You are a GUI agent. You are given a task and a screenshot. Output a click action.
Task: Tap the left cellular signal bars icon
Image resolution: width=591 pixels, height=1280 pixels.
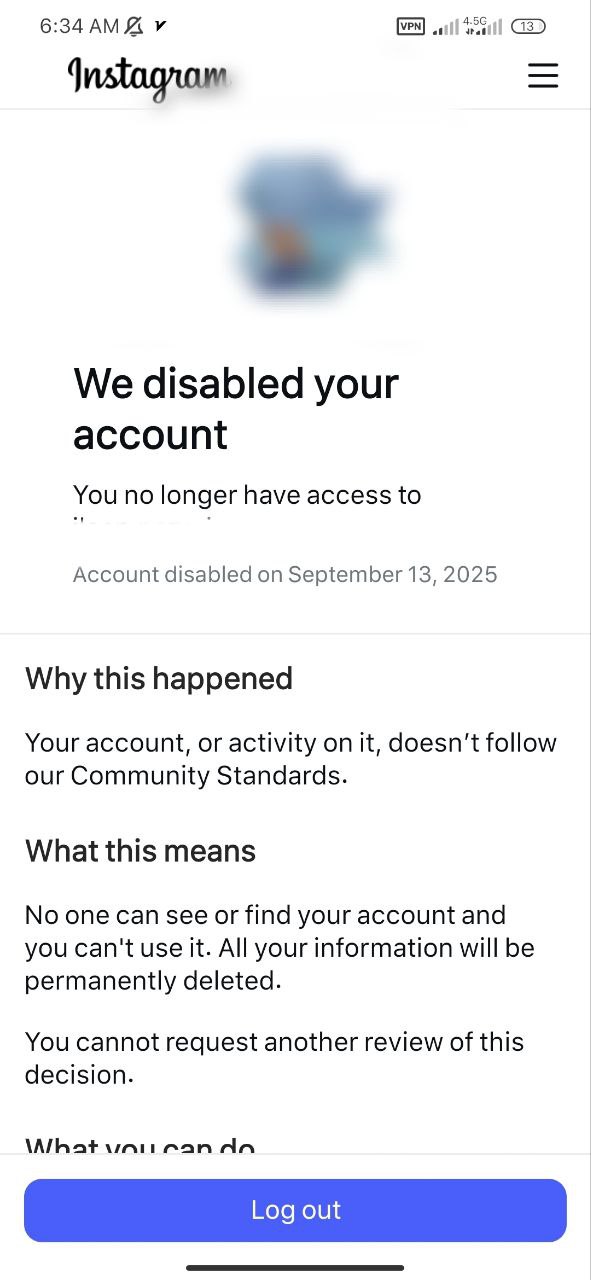coord(444,26)
